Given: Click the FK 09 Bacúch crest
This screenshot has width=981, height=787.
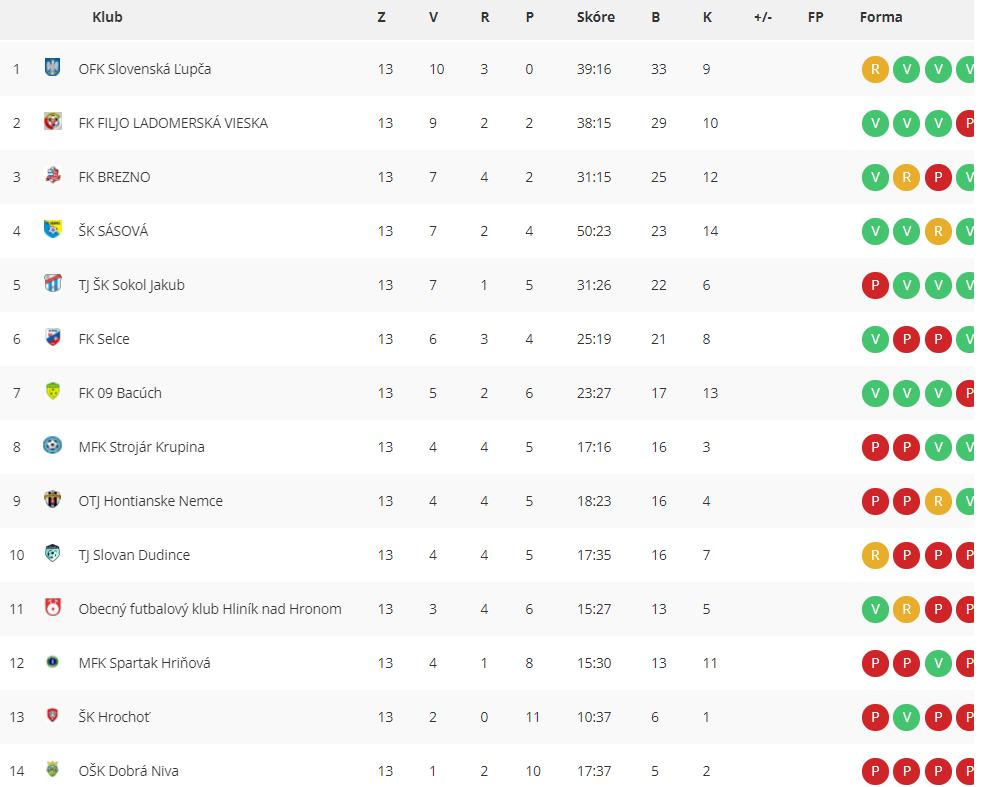Looking at the screenshot, I should 53,391.
